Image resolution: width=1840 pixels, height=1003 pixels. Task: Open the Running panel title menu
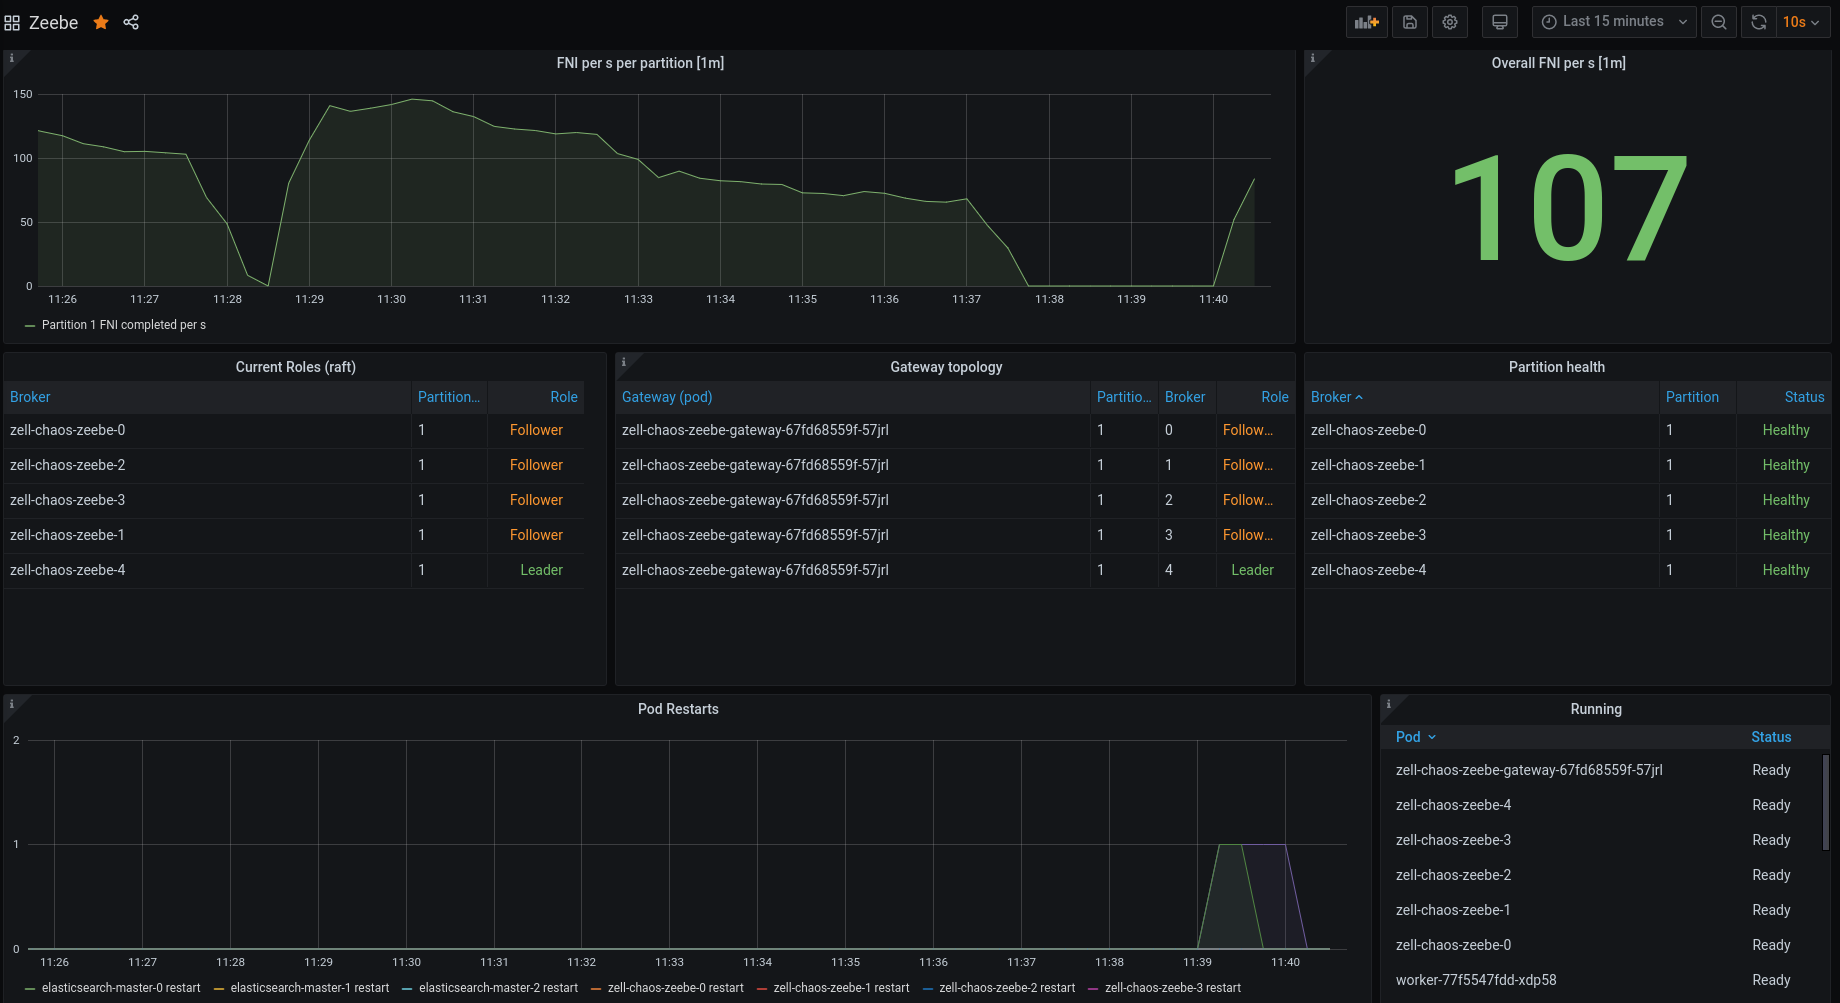coord(1596,709)
